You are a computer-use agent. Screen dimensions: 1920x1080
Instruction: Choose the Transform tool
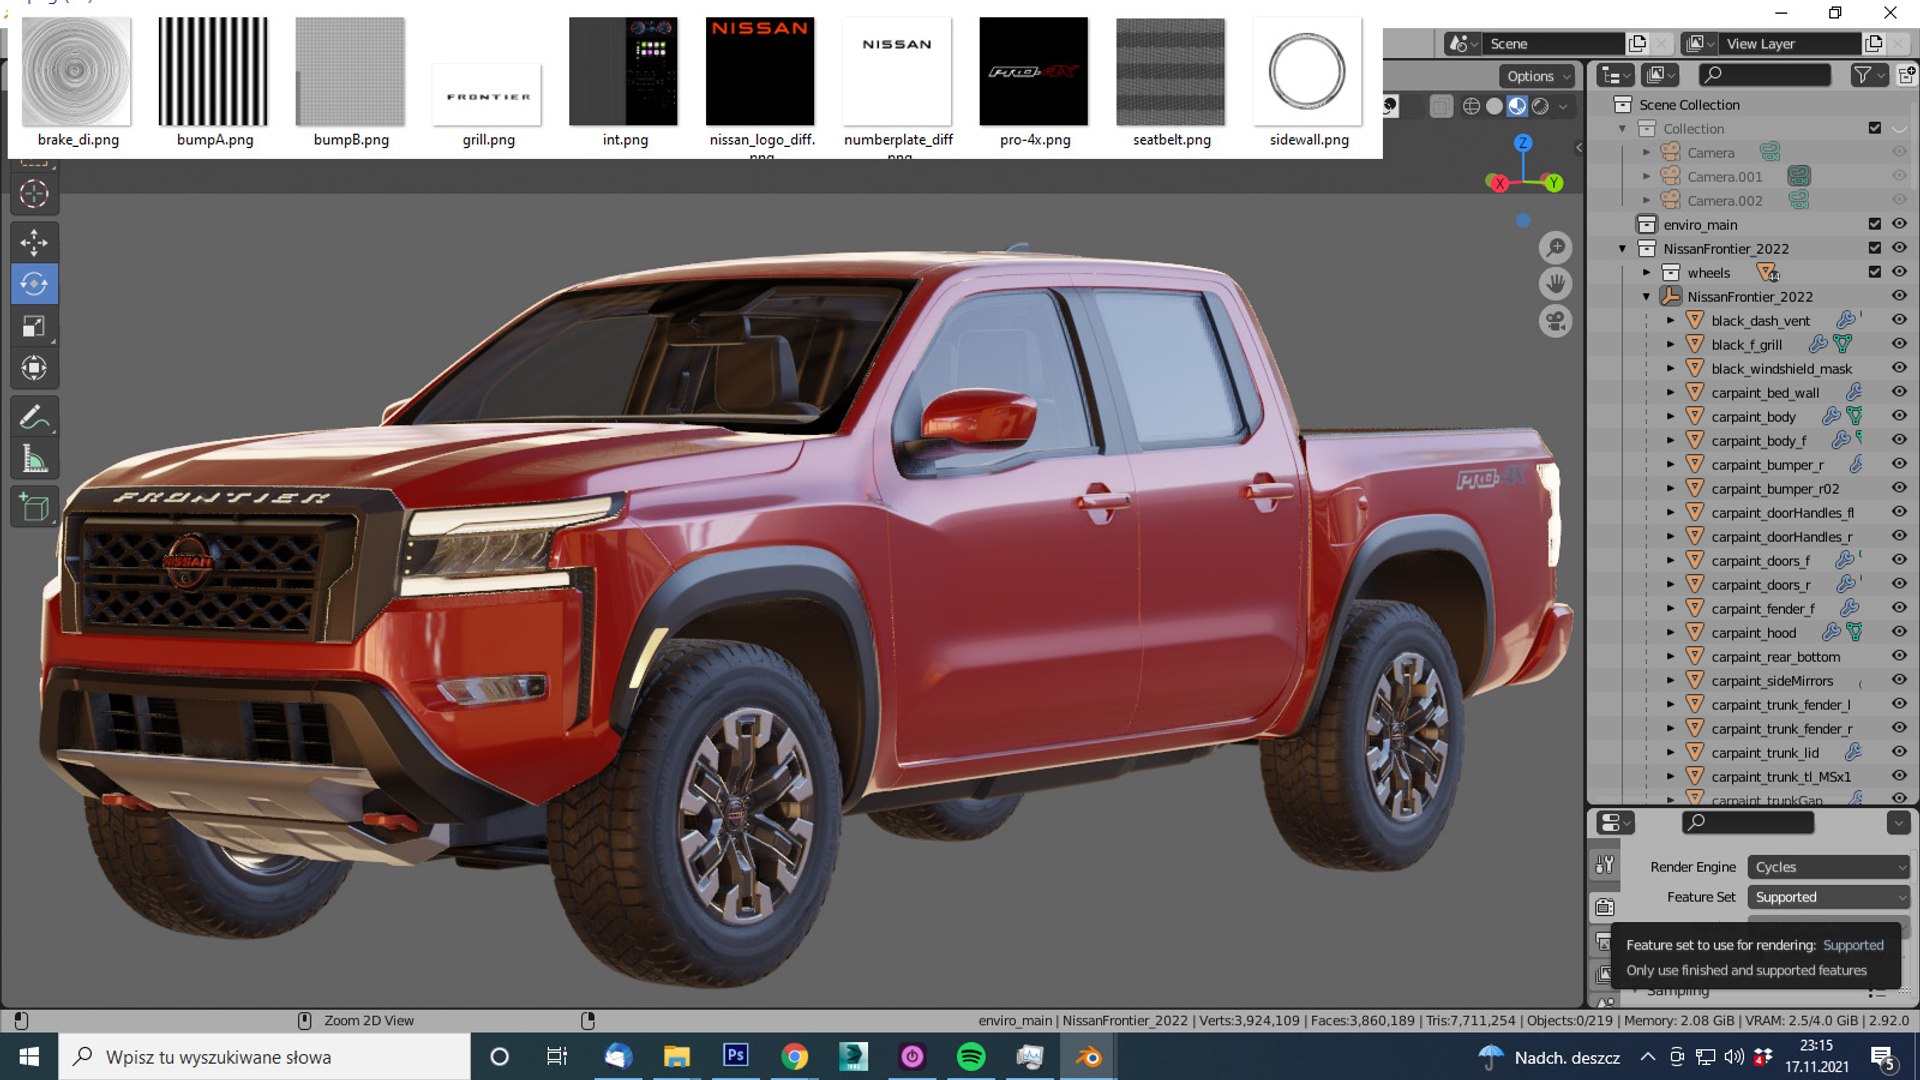[34, 368]
